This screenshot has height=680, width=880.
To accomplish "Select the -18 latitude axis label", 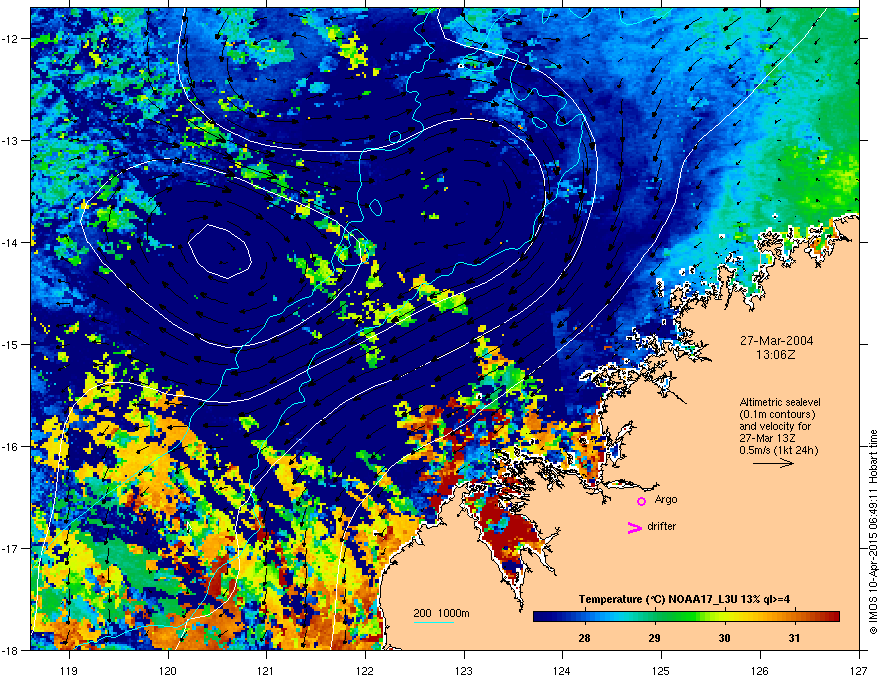I will click(x=11, y=650).
